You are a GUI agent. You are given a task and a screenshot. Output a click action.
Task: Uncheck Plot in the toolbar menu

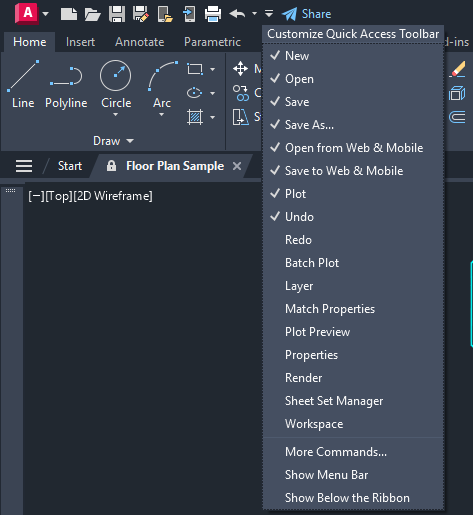[353, 194]
